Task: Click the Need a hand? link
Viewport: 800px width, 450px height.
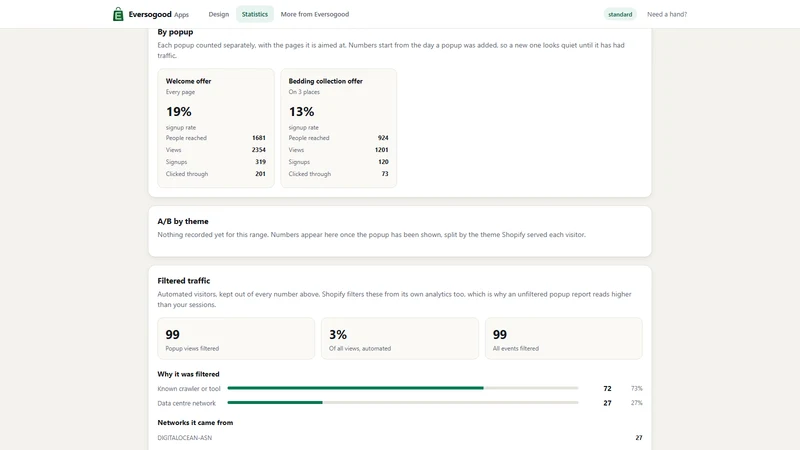Action: coord(667,14)
